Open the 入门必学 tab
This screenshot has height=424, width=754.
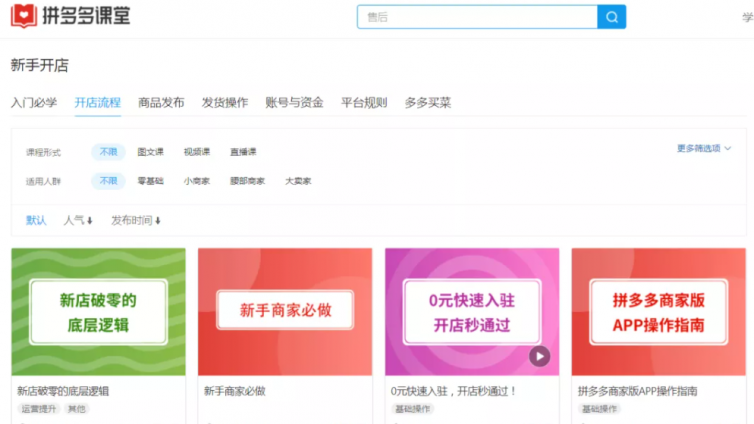click(34, 102)
